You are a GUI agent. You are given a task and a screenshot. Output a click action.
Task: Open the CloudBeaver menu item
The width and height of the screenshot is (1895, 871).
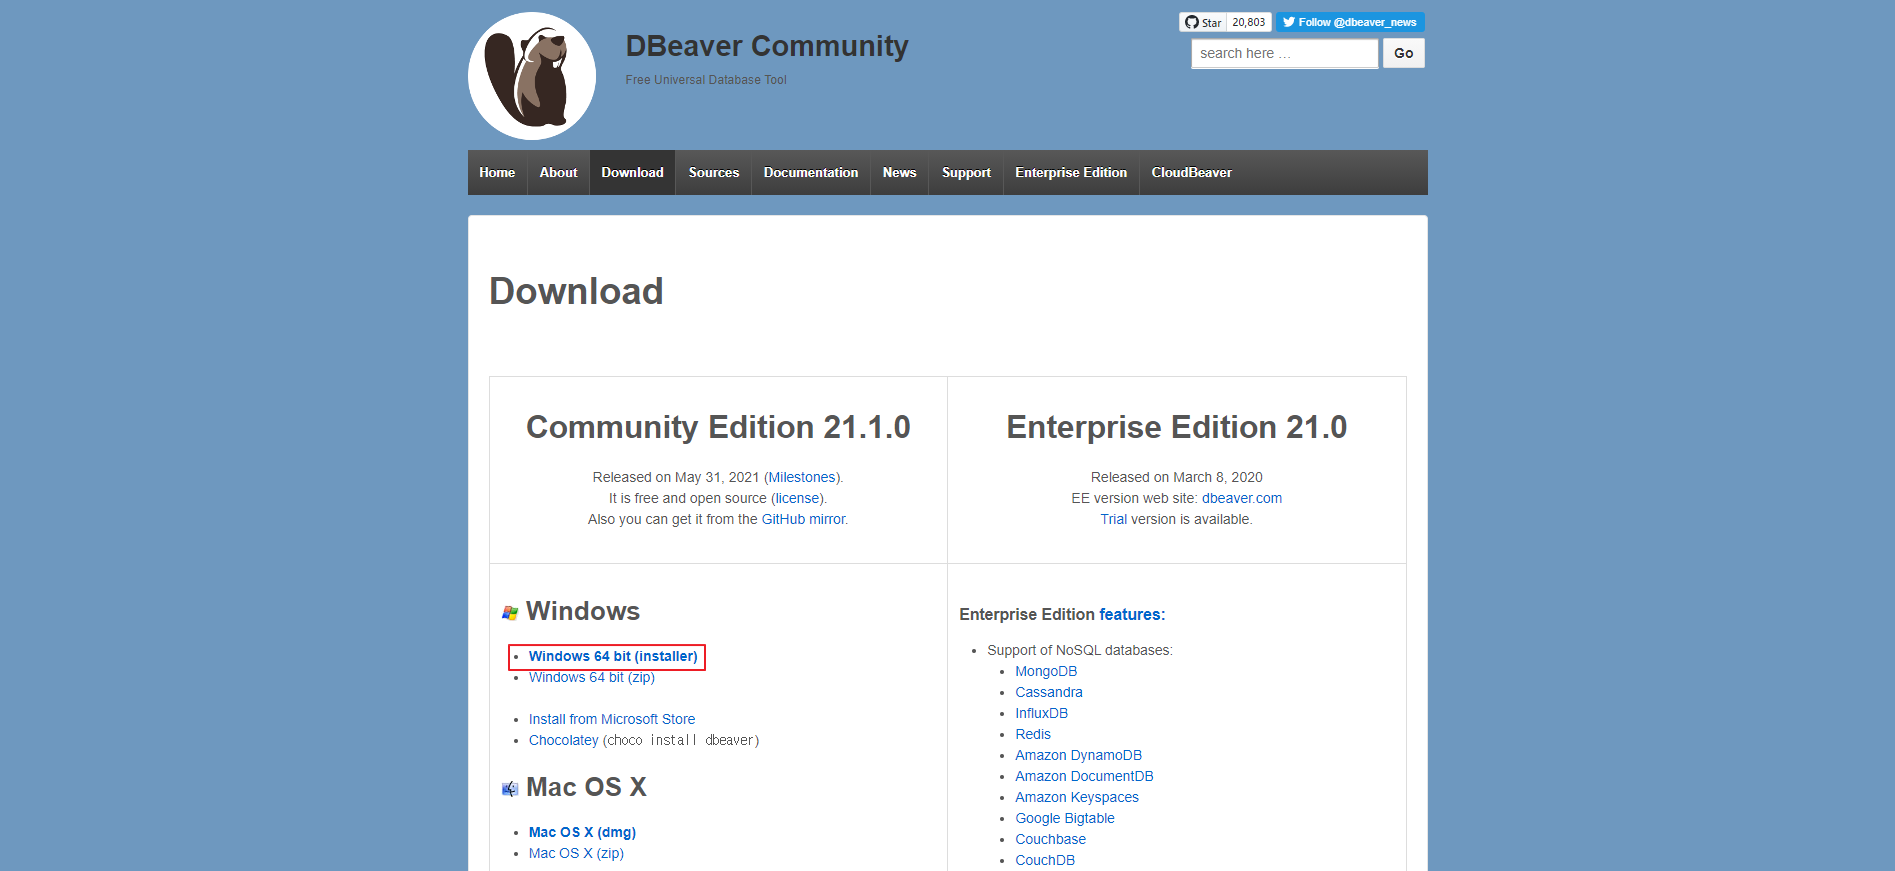[x=1191, y=172]
